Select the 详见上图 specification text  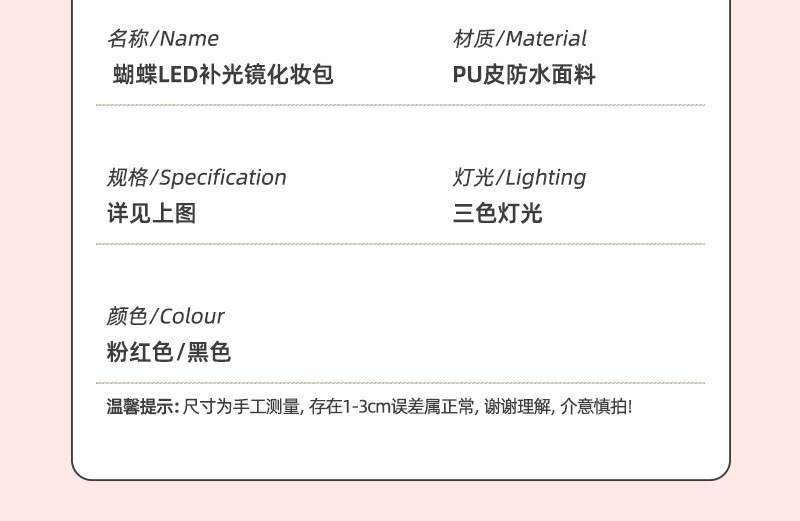(152, 213)
